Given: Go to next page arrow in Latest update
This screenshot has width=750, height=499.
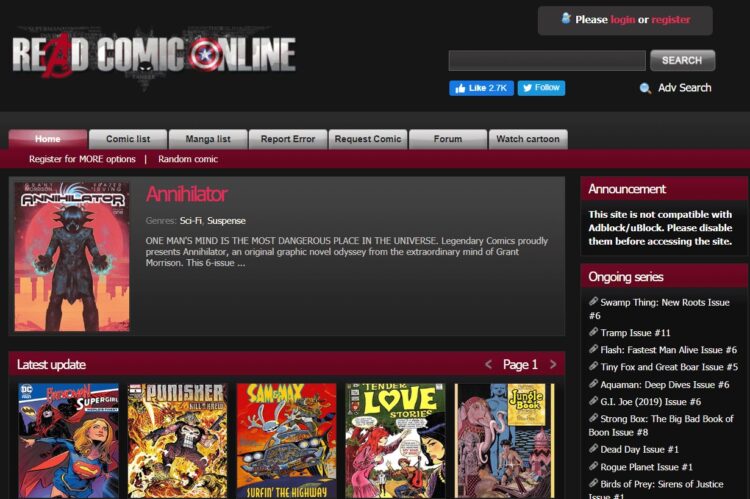Looking at the screenshot, I should (x=553, y=365).
